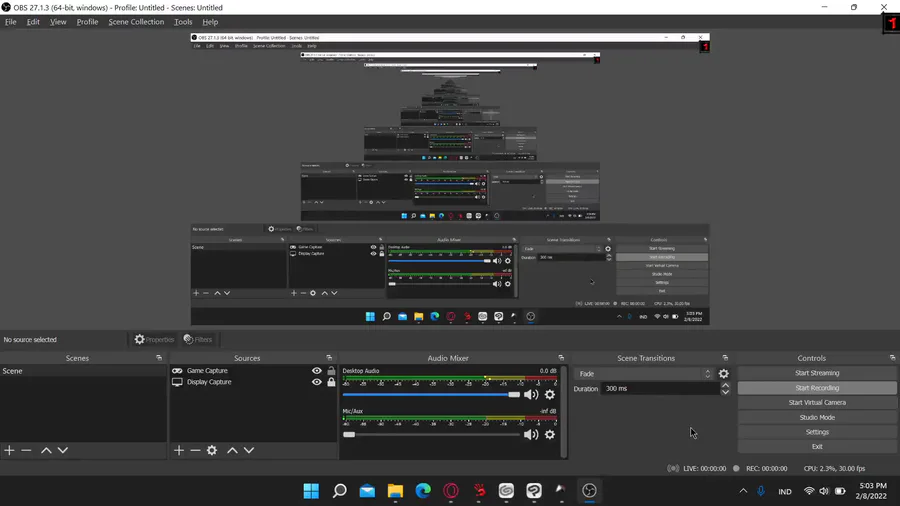900x506 pixels.
Task: Open Edit menu
Action: pos(33,22)
